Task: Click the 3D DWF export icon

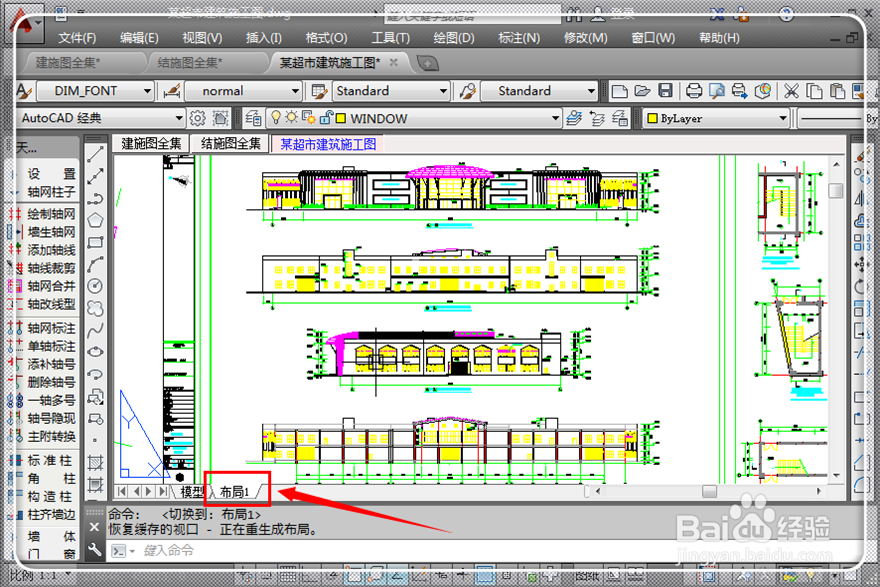Action: pos(762,91)
